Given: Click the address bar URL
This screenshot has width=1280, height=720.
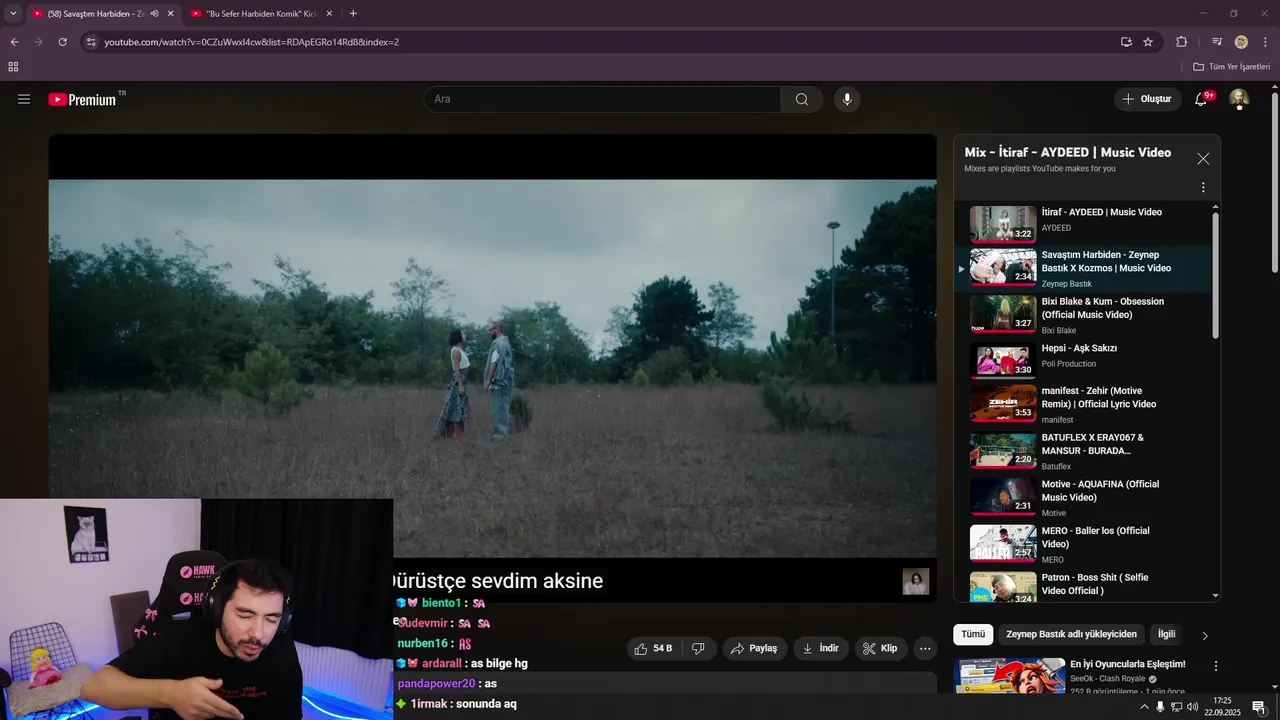Looking at the screenshot, I should (251, 42).
